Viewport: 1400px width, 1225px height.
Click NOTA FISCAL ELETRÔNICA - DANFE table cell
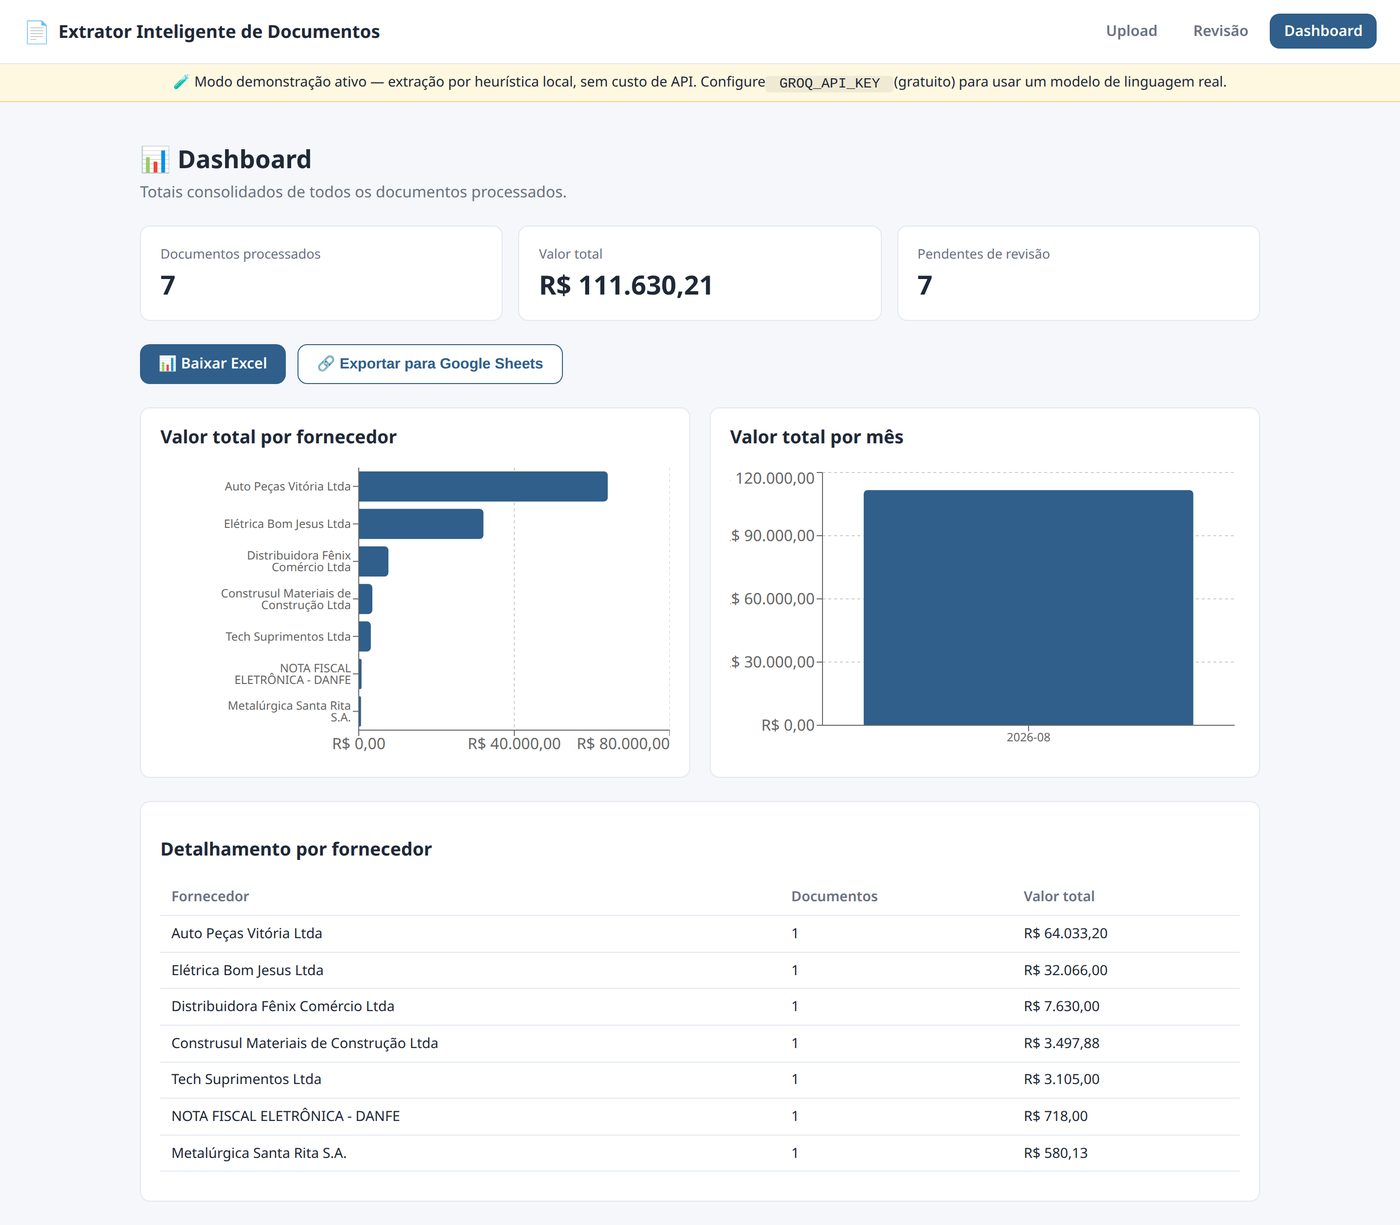pos(285,1116)
